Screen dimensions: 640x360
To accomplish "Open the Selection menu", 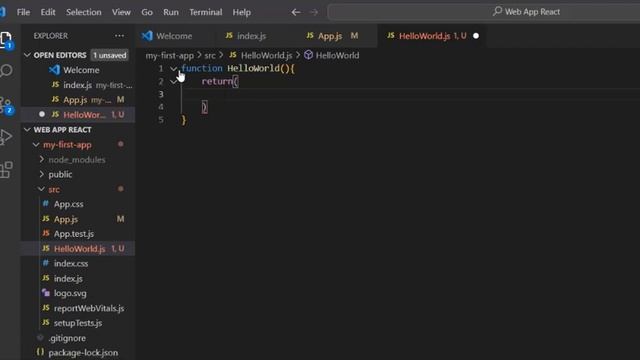I will [x=84, y=12].
